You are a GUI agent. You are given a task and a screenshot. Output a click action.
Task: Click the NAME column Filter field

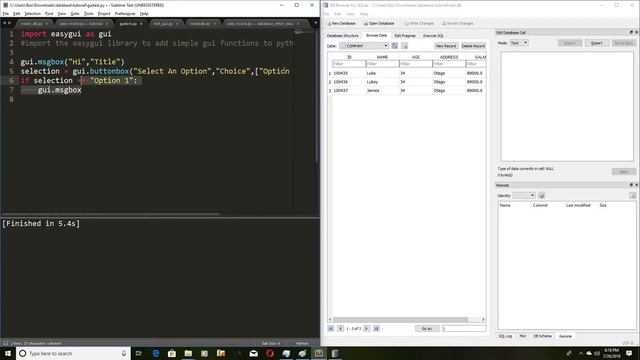click(x=382, y=64)
